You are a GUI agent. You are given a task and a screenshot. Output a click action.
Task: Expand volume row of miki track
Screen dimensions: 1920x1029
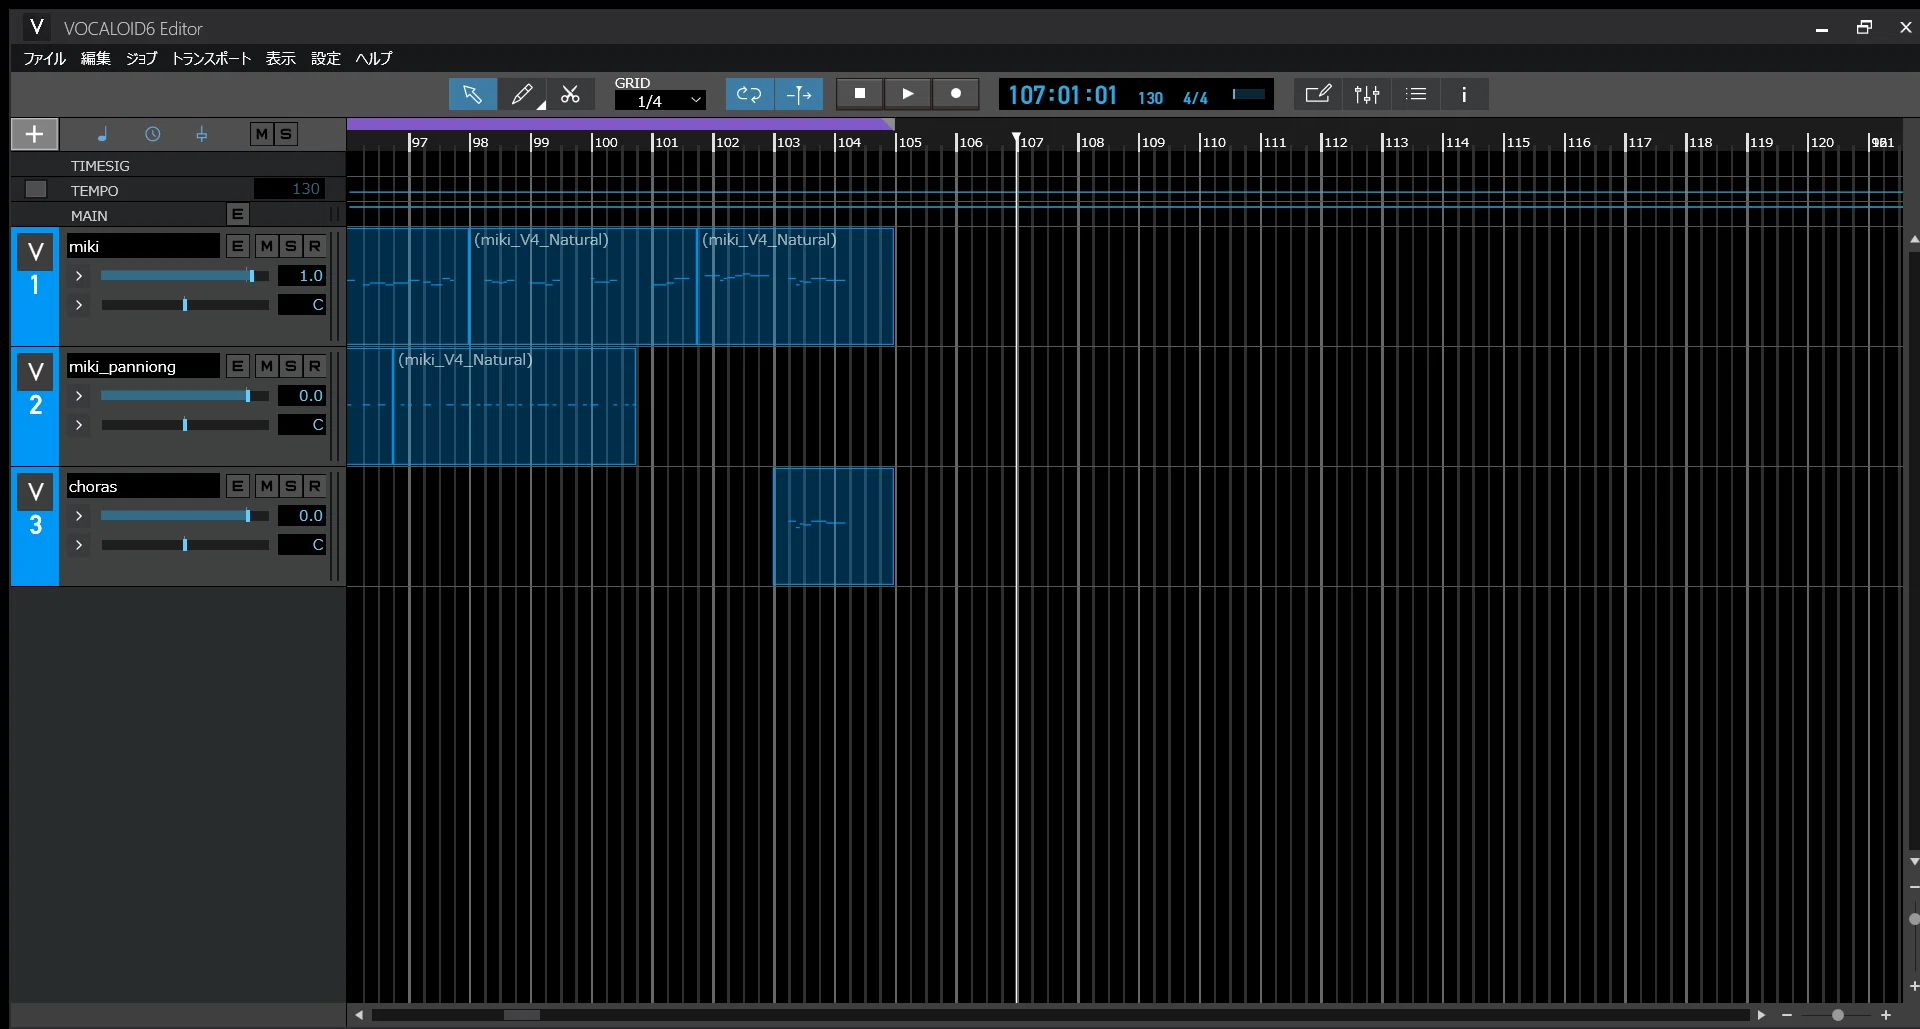coord(79,276)
